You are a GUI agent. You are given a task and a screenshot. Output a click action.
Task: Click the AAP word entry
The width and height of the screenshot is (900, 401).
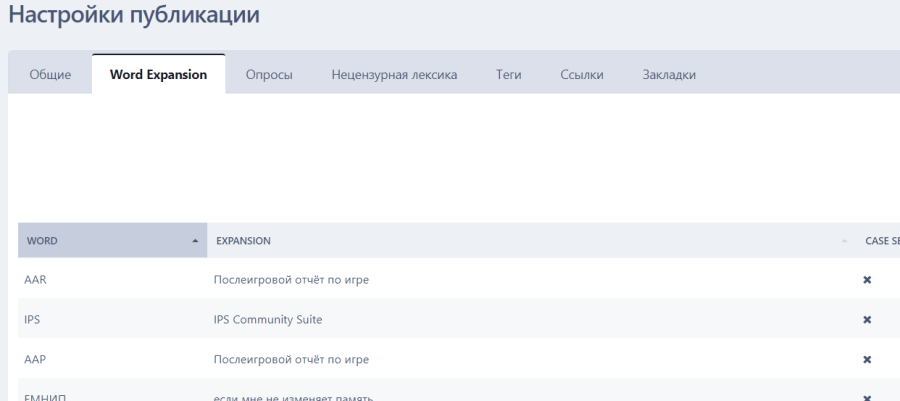point(36,360)
